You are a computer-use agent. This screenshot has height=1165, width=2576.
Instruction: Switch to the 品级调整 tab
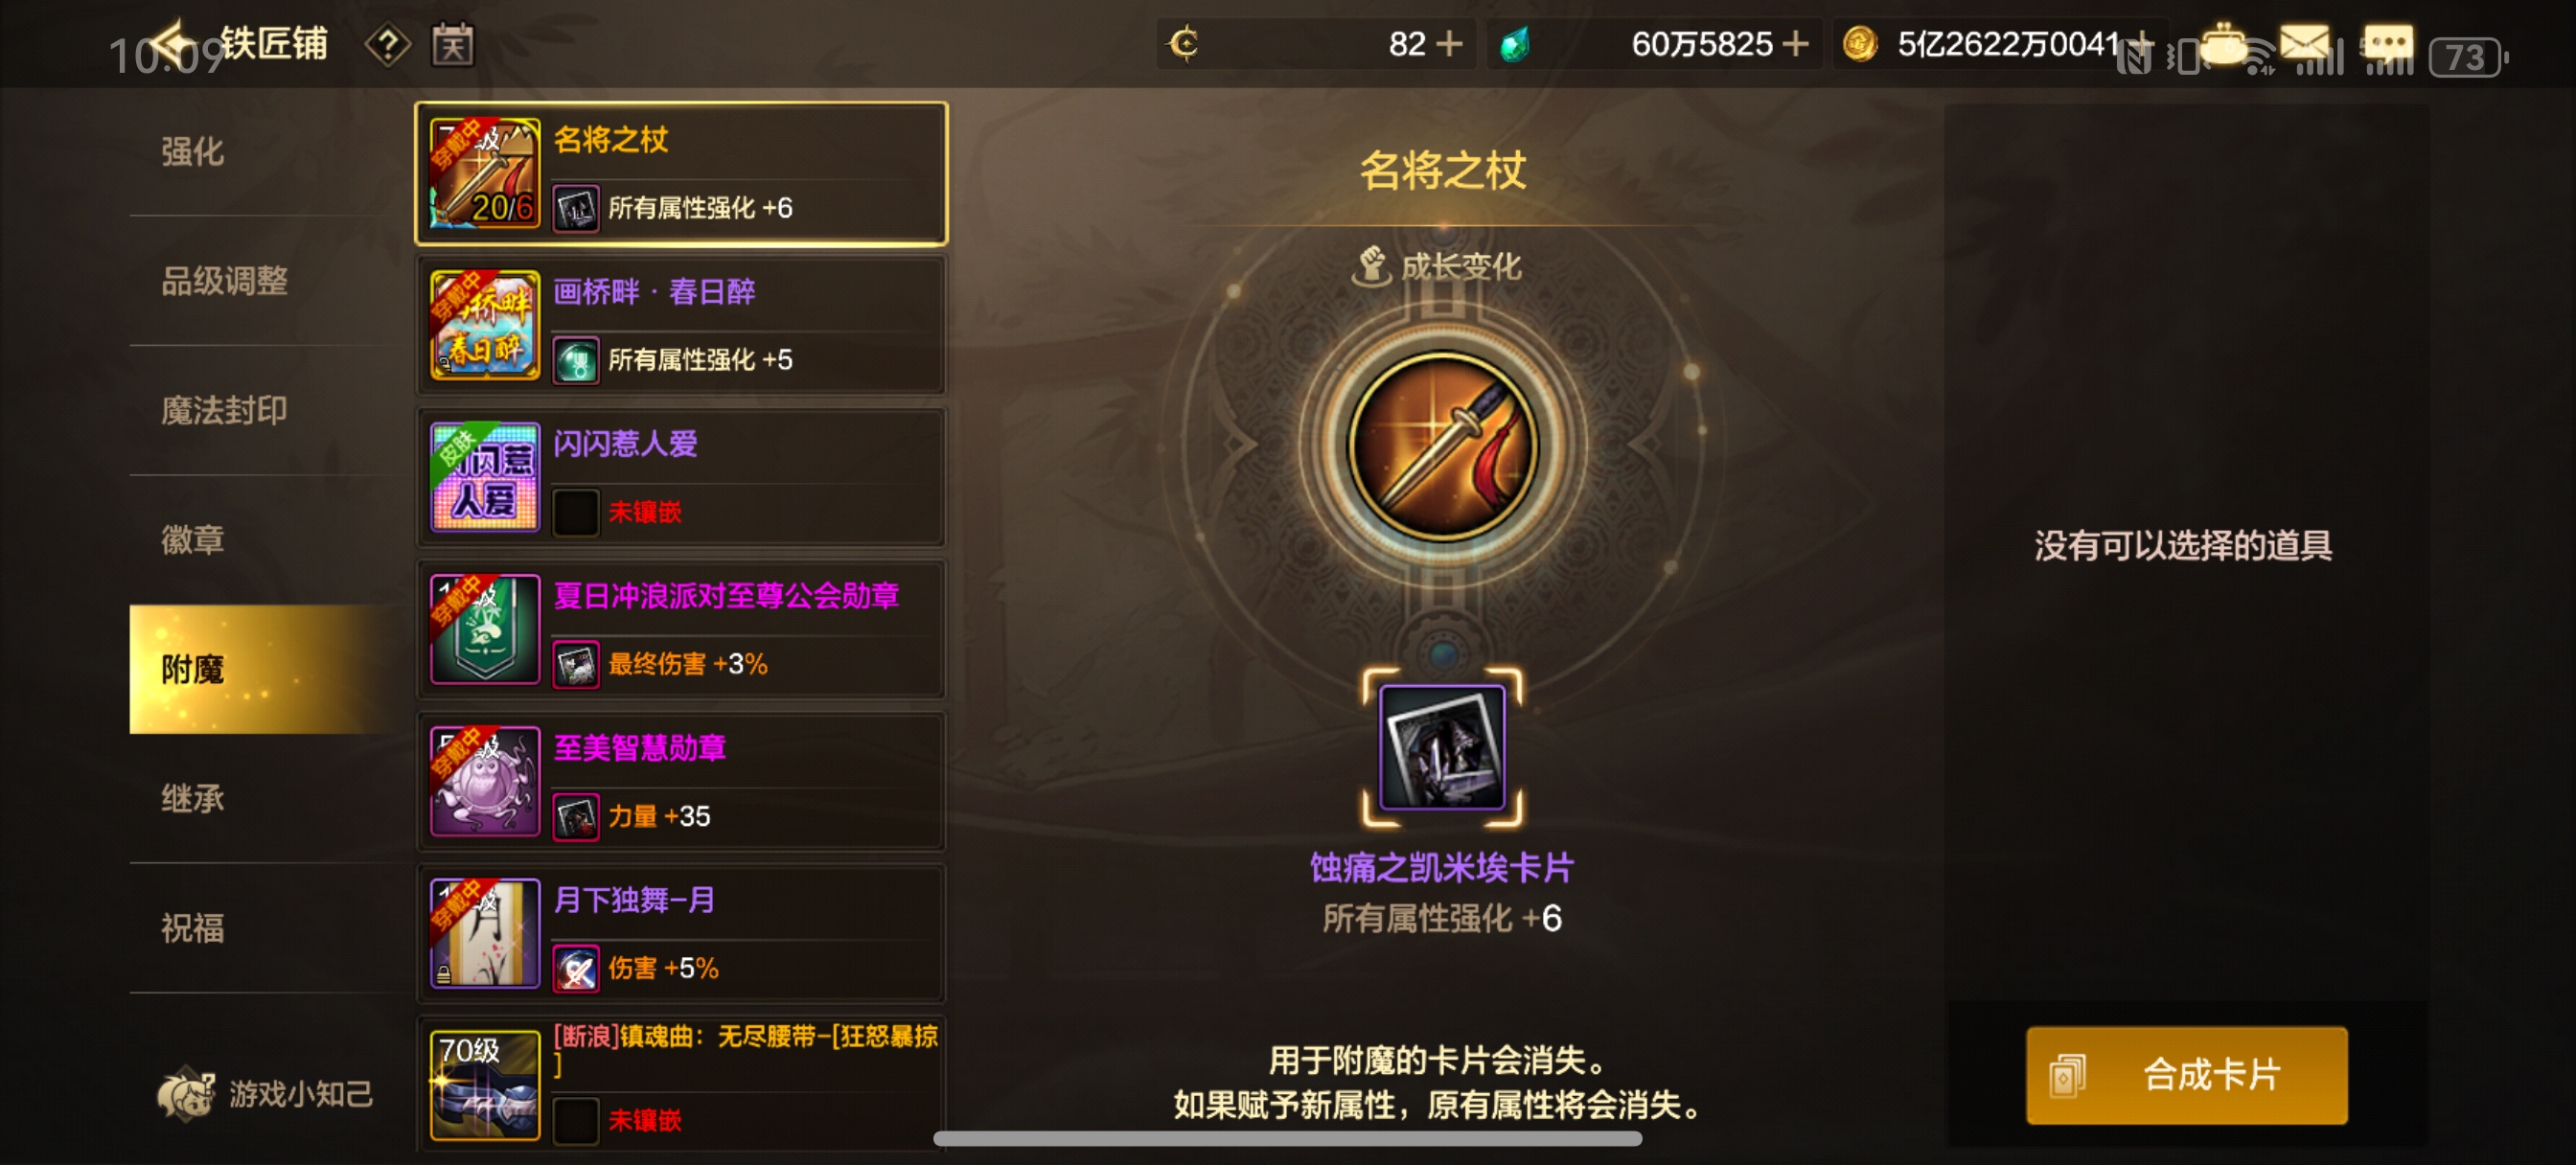pos(224,281)
